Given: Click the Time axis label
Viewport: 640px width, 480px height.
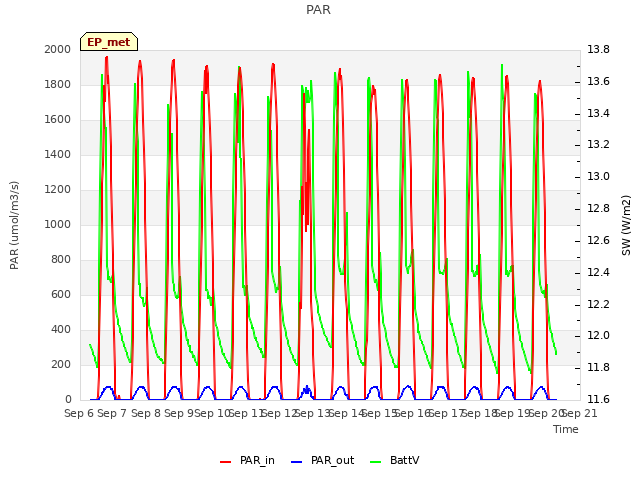Looking at the screenshot, I should point(566,429).
